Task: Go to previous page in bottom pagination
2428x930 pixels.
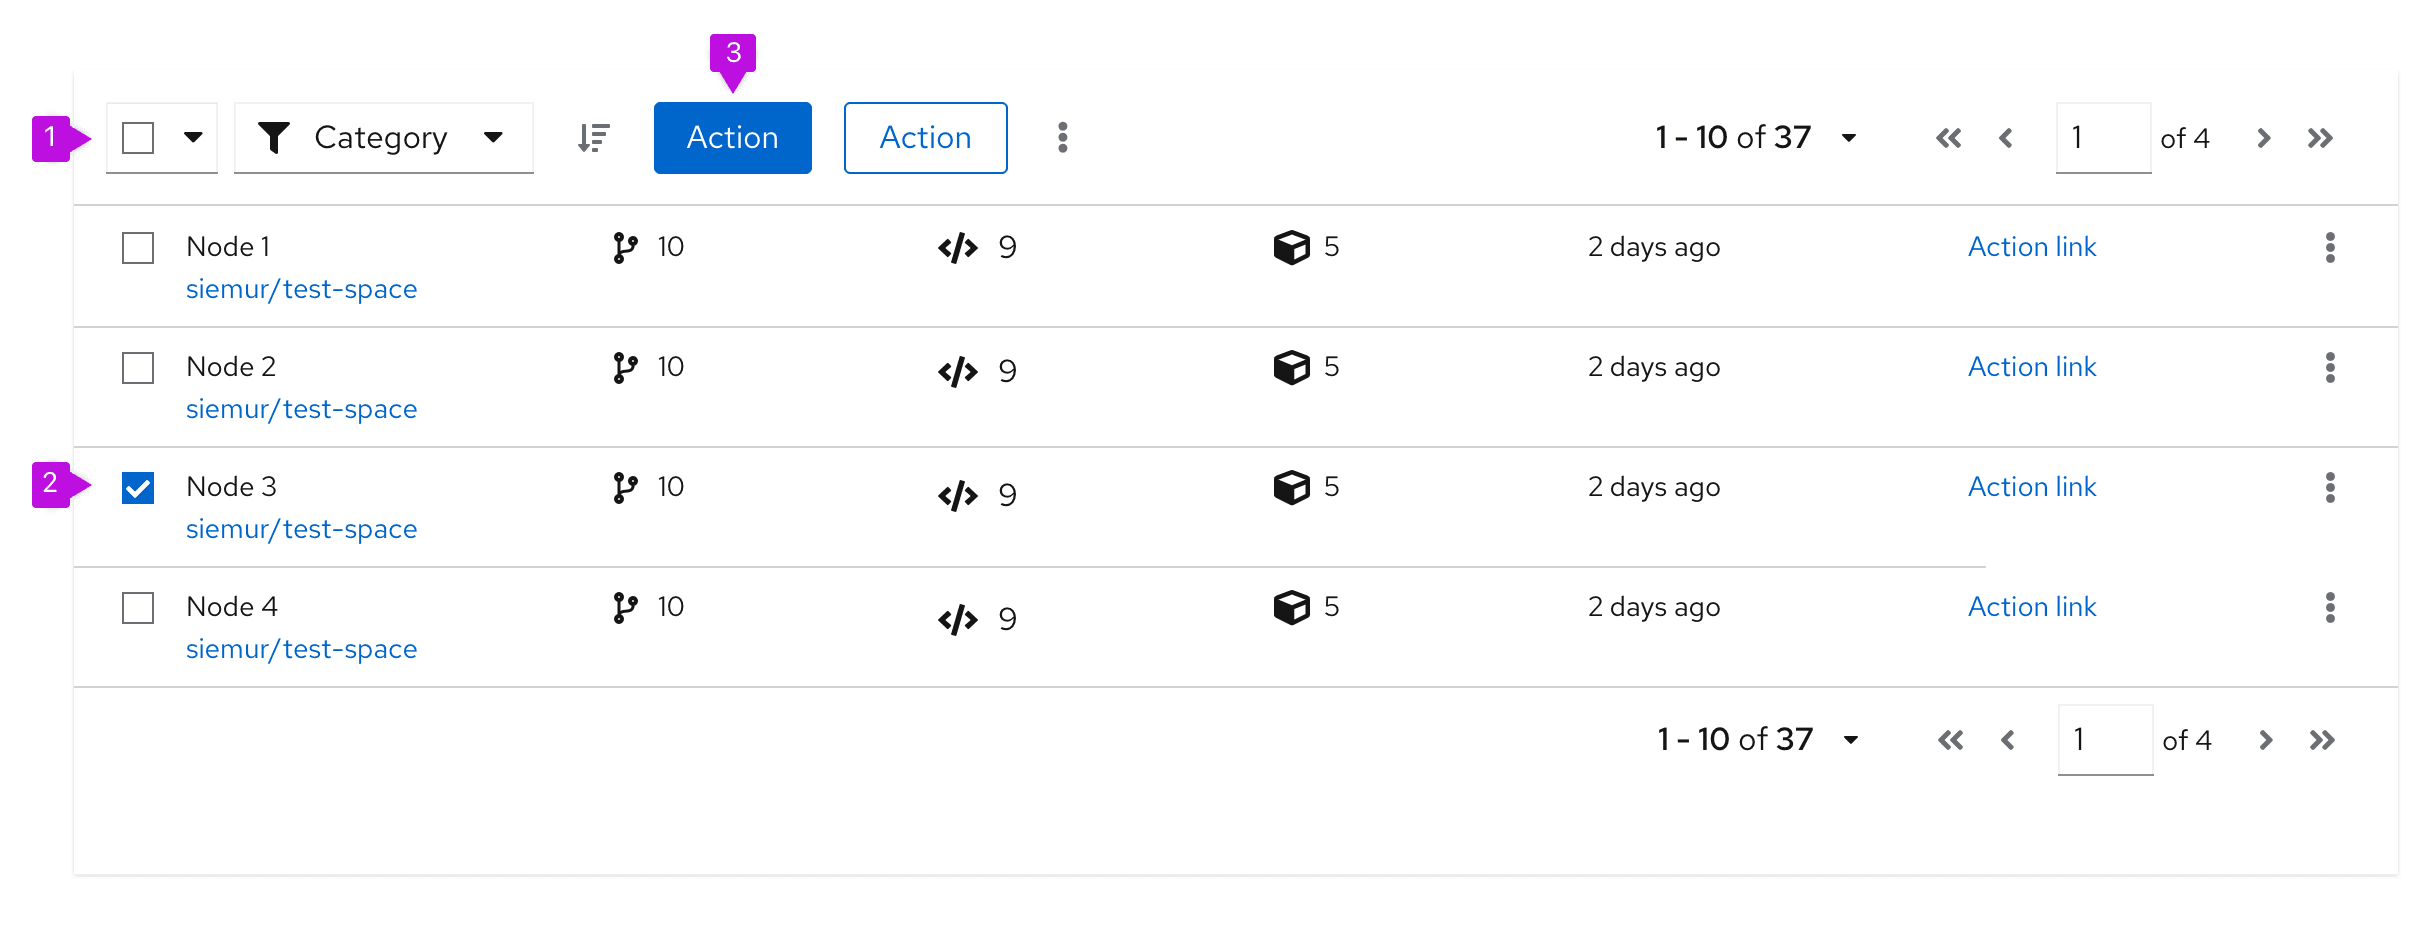Action: (2007, 740)
